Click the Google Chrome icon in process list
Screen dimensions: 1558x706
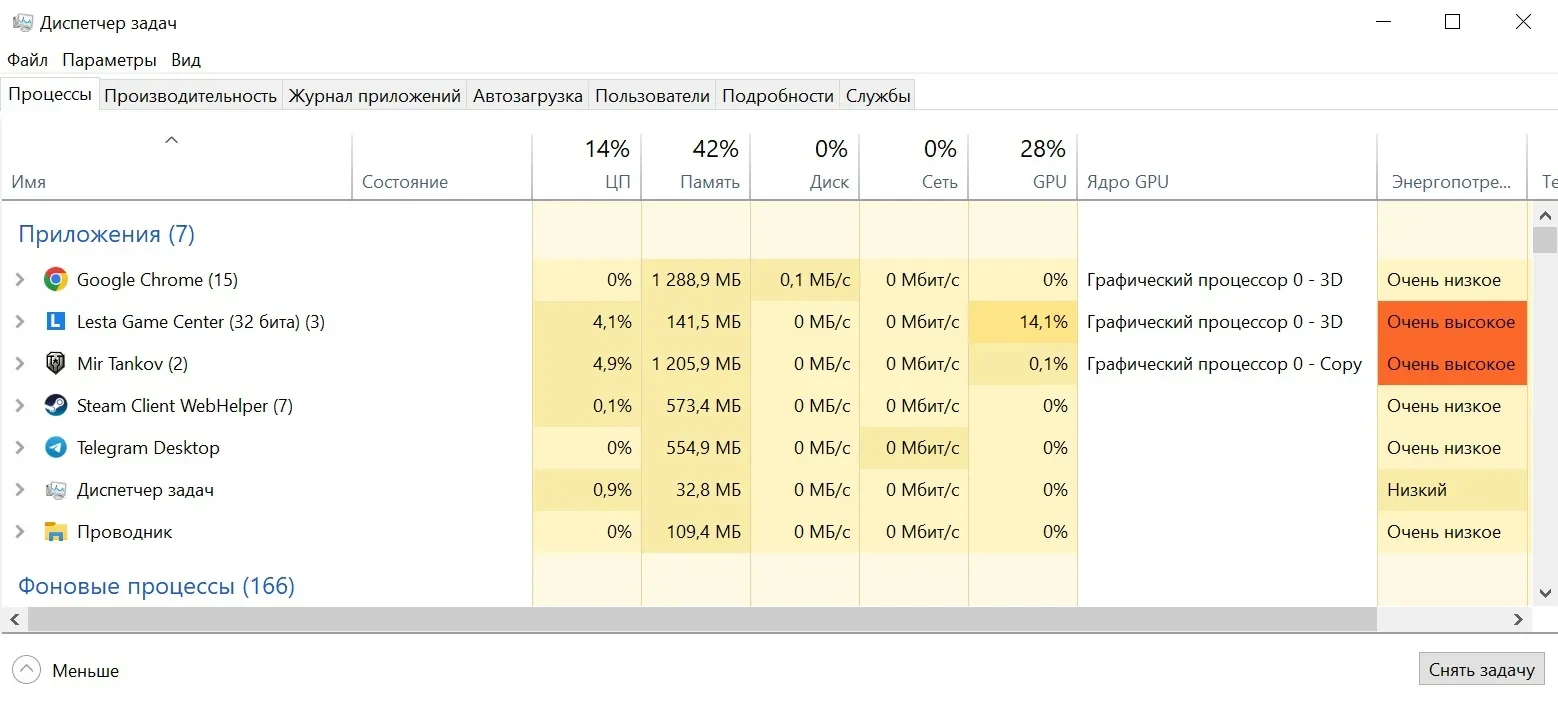coord(56,280)
